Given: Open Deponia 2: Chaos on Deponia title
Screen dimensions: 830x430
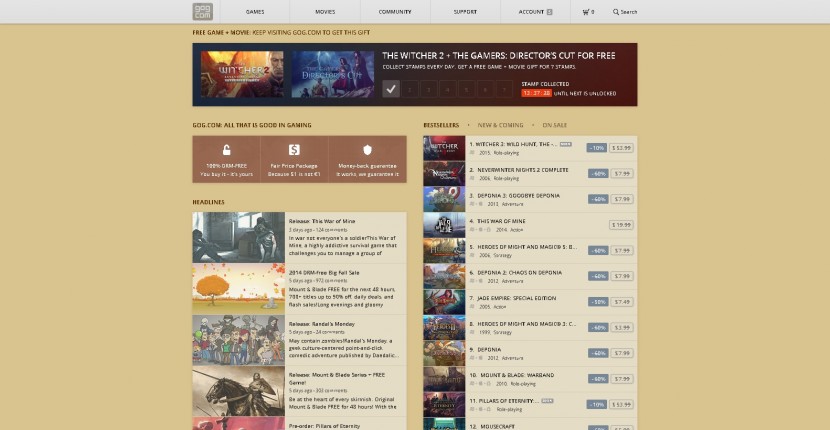Looking at the screenshot, I should coord(518,272).
